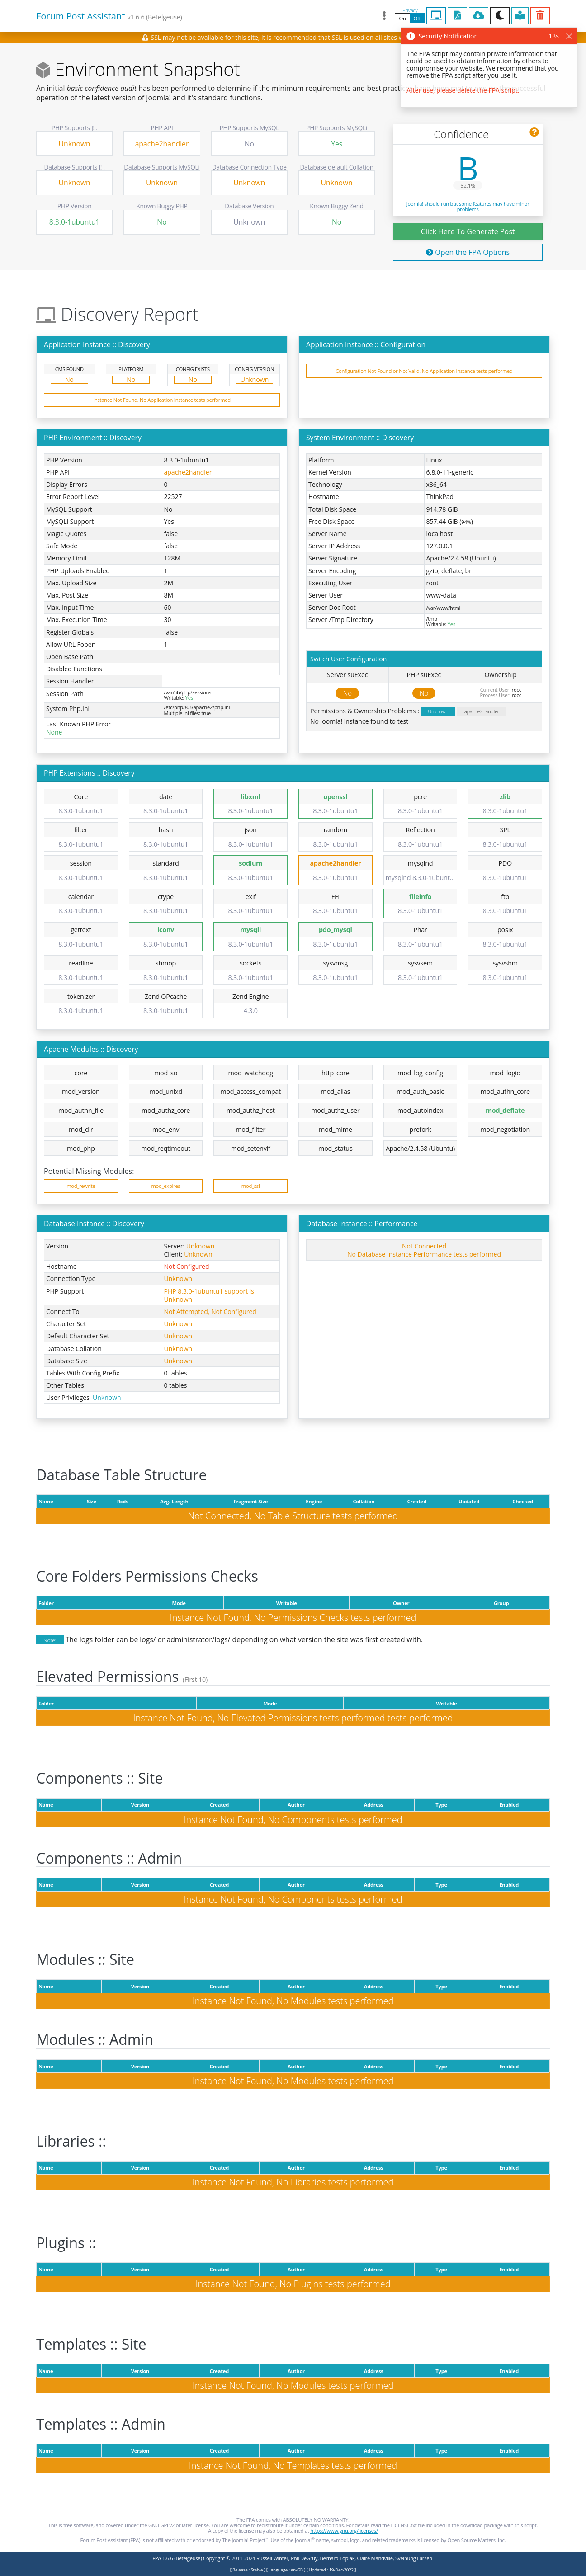Click the cloud download icon

pos(478,16)
